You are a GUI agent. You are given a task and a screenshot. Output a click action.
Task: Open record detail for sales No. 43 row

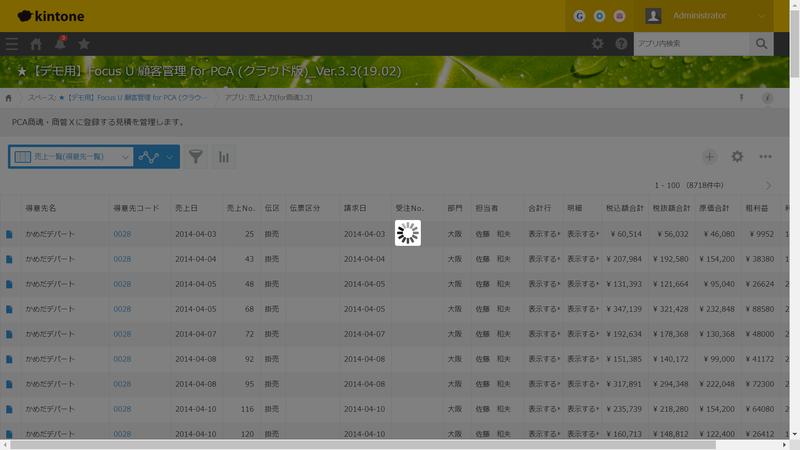pos(9,259)
